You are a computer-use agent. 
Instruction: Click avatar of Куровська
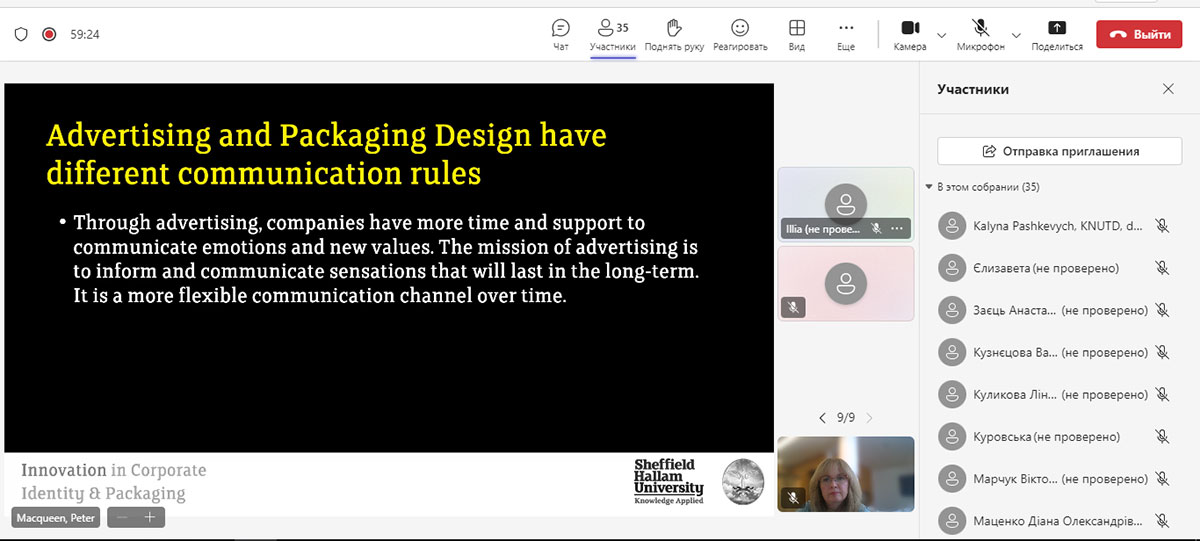click(x=951, y=436)
